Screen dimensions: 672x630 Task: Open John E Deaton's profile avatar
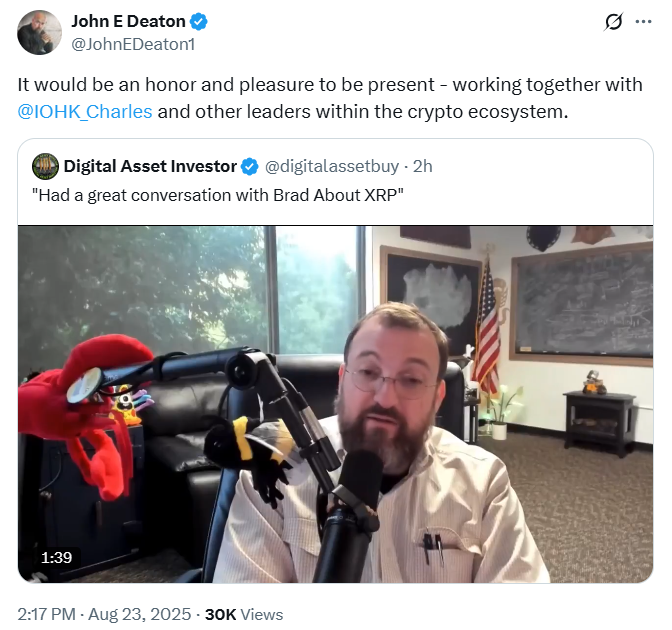[39, 33]
